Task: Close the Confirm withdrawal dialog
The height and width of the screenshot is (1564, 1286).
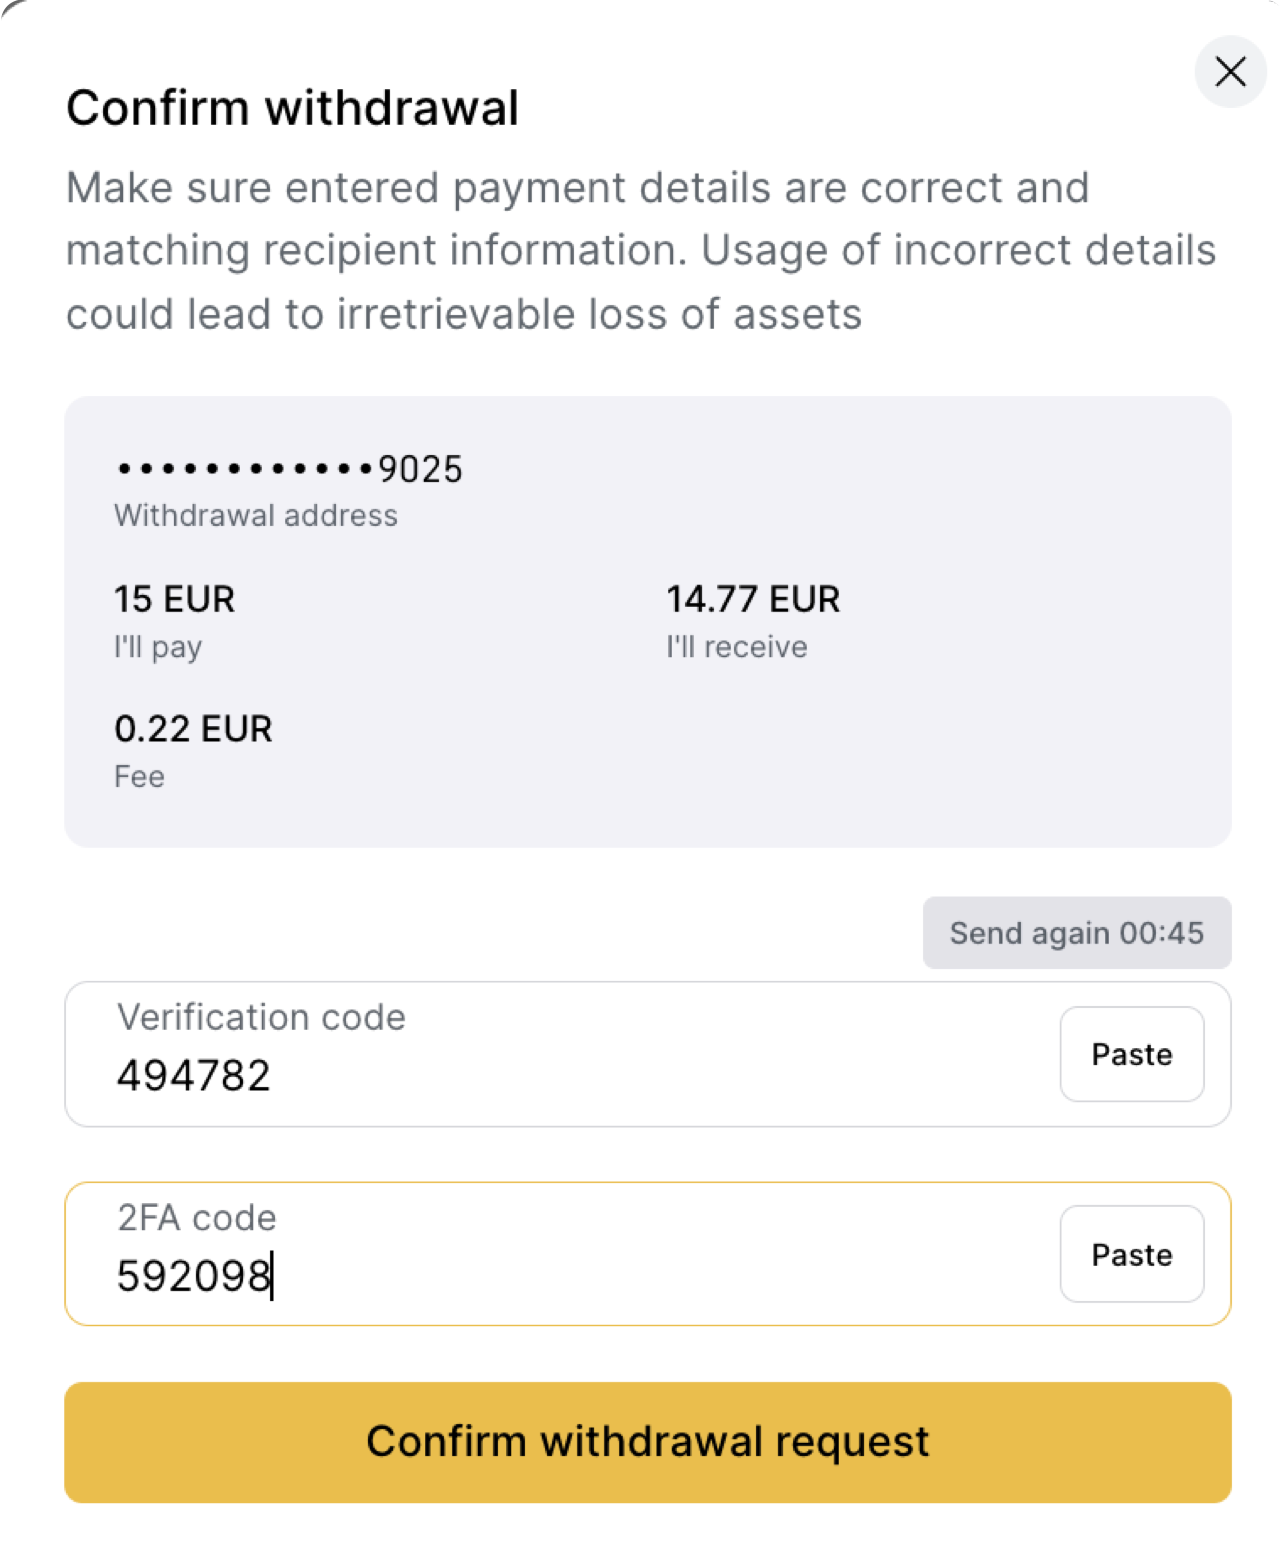Action: click(x=1230, y=71)
